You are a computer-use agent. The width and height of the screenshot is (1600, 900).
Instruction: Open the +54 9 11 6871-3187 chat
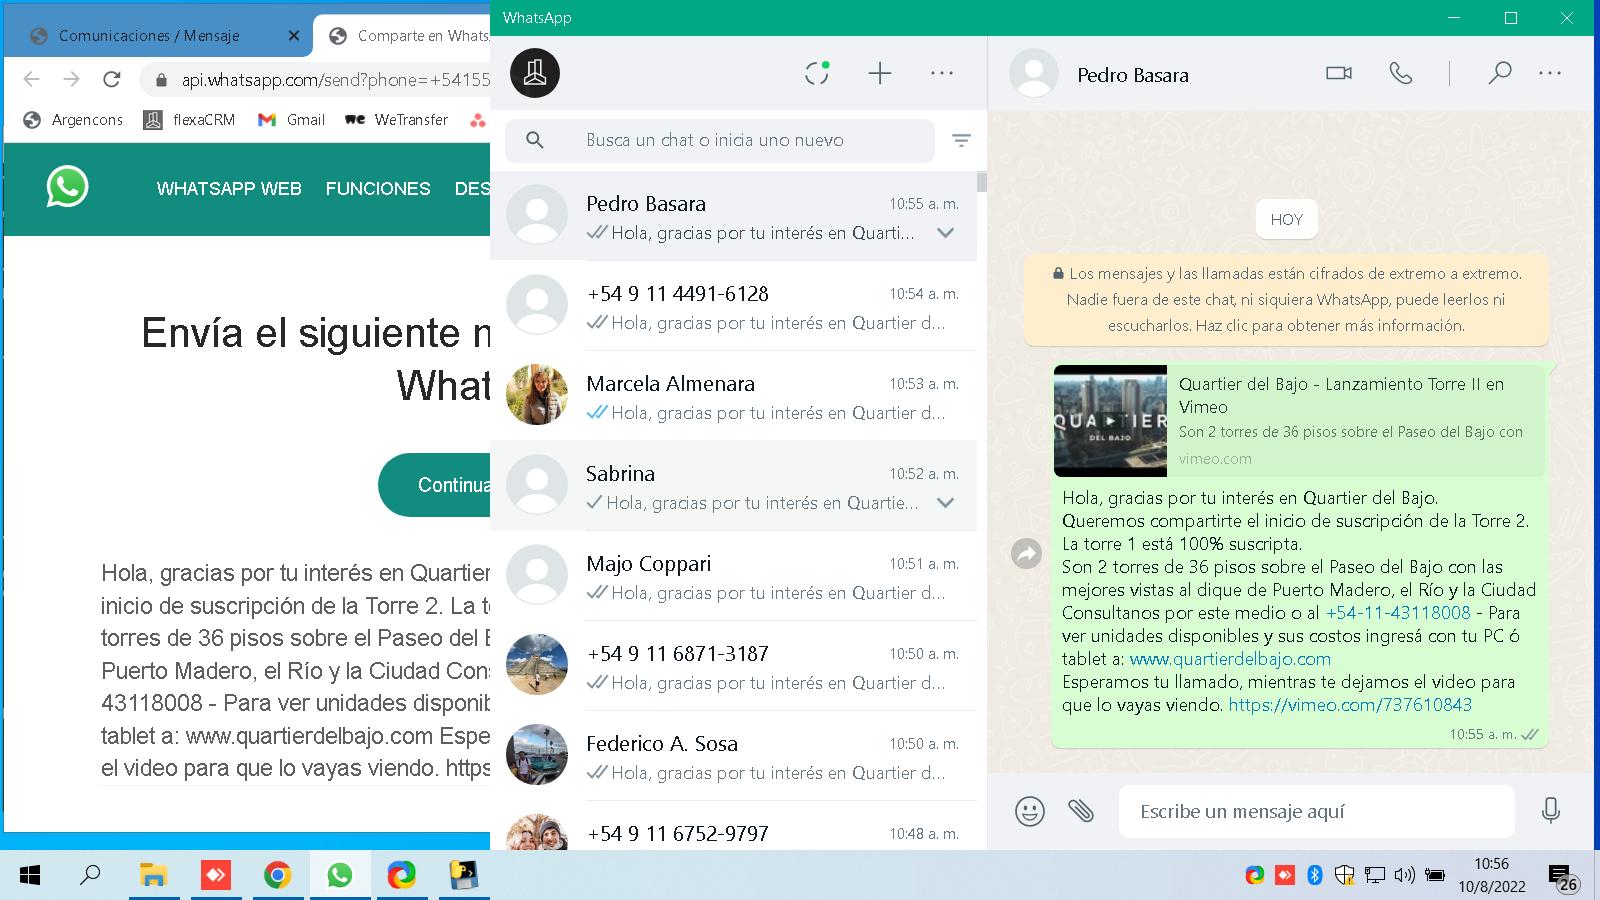pos(733,666)
